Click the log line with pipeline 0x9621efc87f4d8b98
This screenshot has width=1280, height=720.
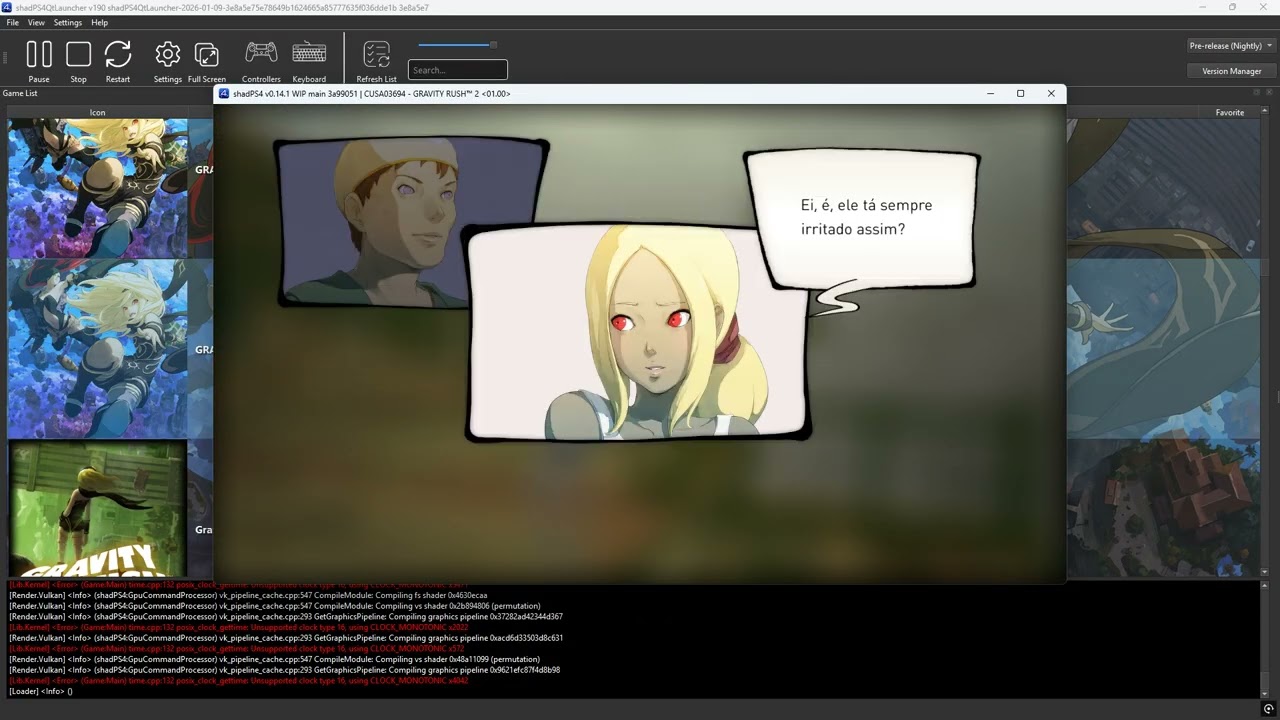284,670
